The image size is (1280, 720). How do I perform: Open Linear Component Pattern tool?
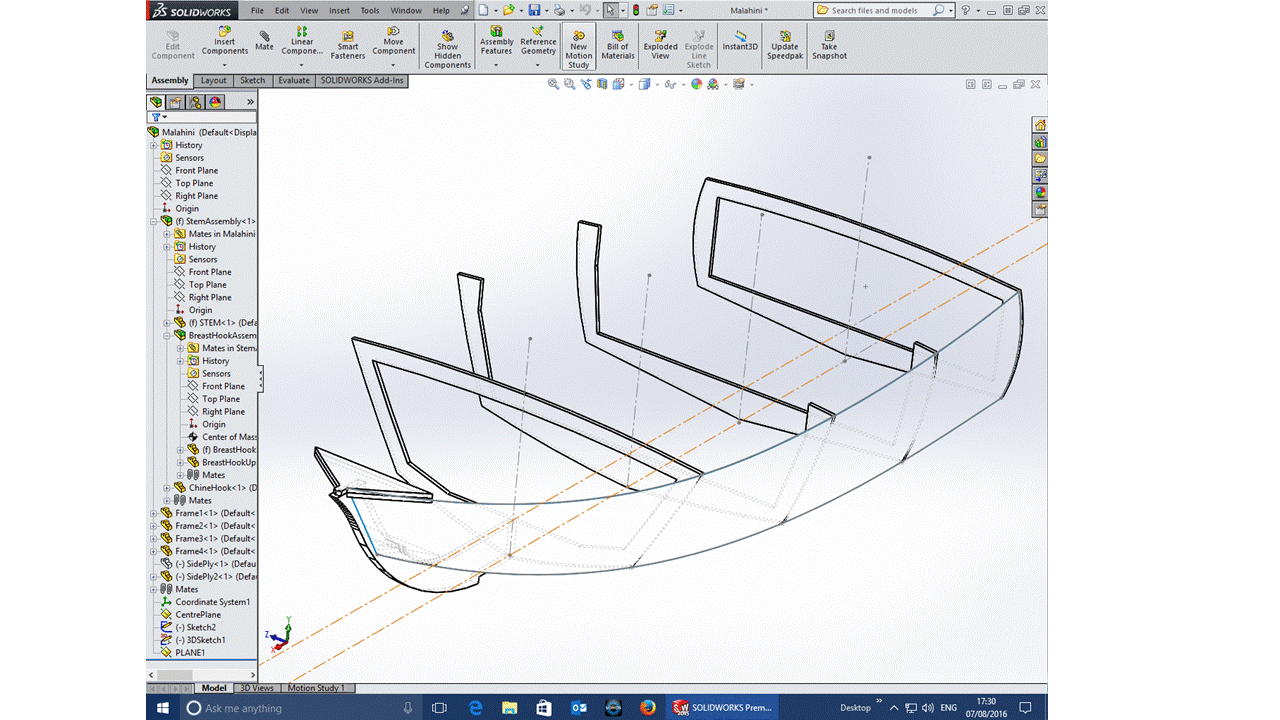tap(302, 41)
